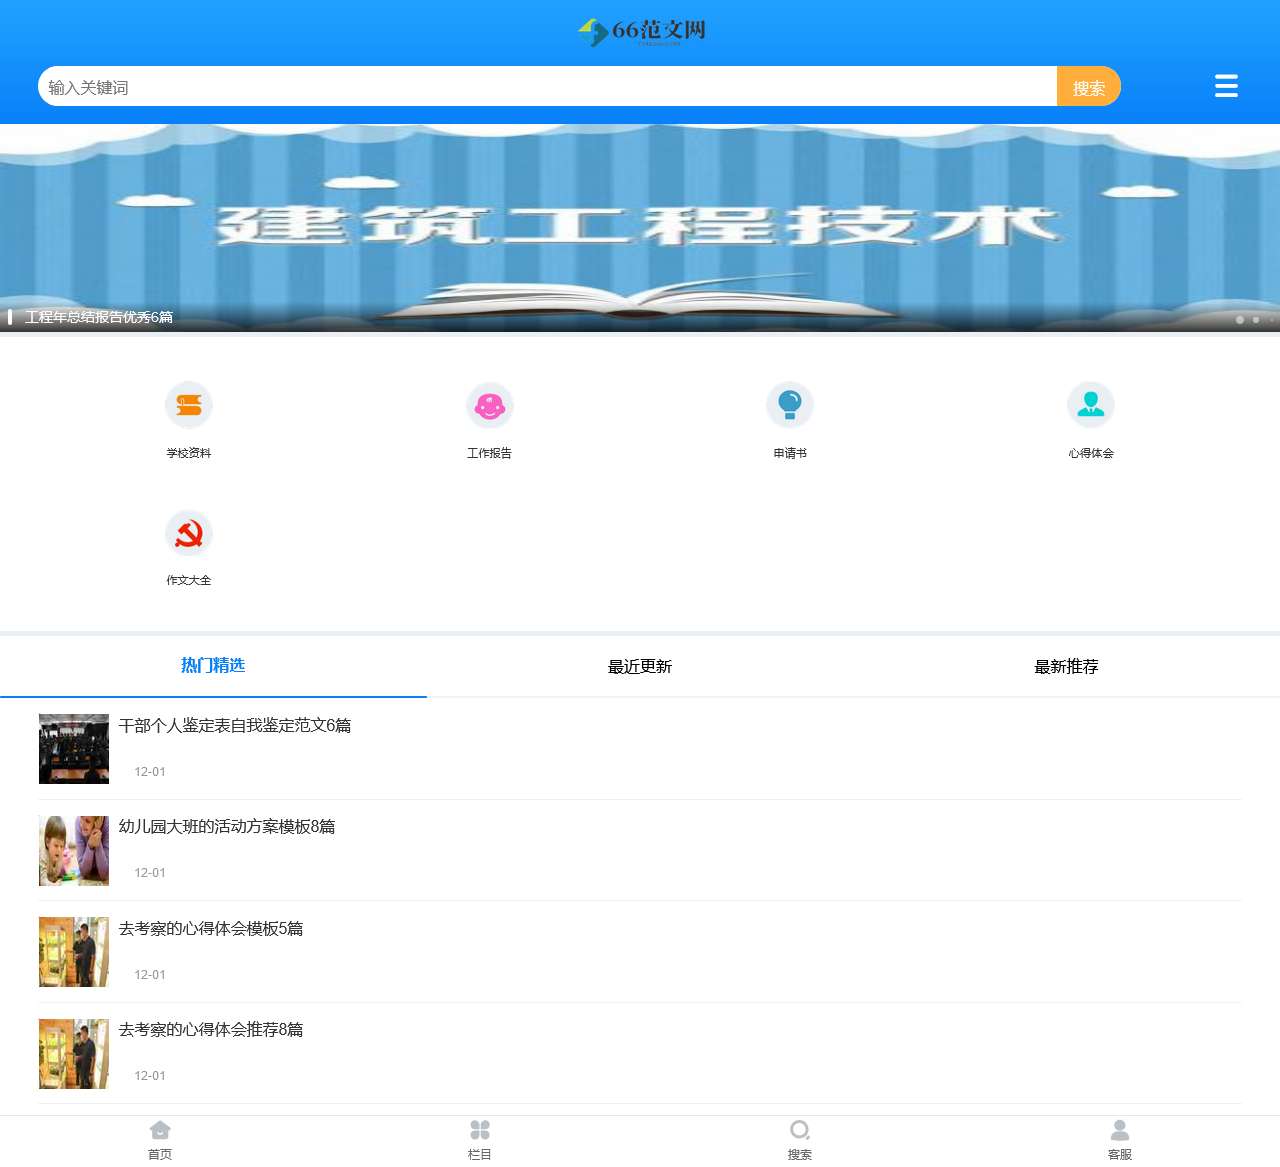This screenshot has height=1167, width=1280.
Task: Click the 66范文网 logo
Action: pyautogui.click(x=641, y=32)
